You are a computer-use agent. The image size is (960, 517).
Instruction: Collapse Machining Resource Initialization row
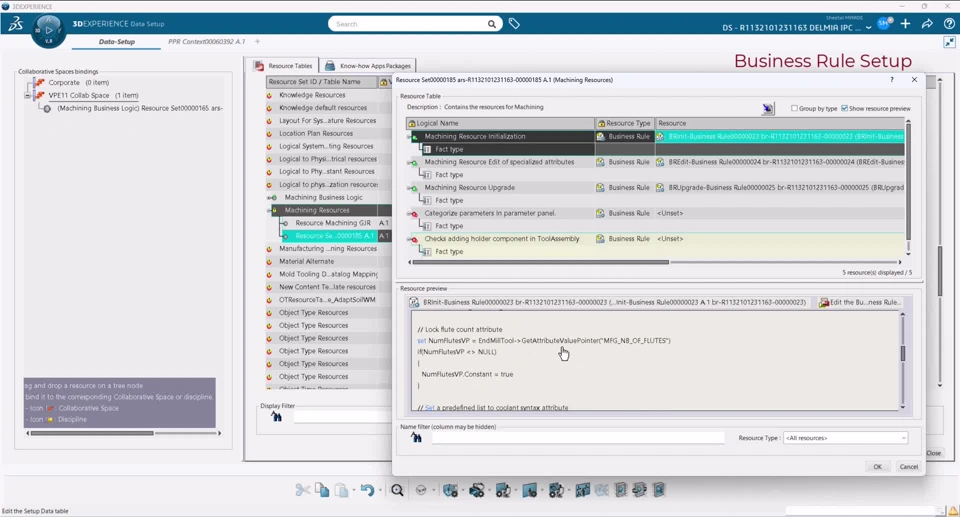click(409, 137)
